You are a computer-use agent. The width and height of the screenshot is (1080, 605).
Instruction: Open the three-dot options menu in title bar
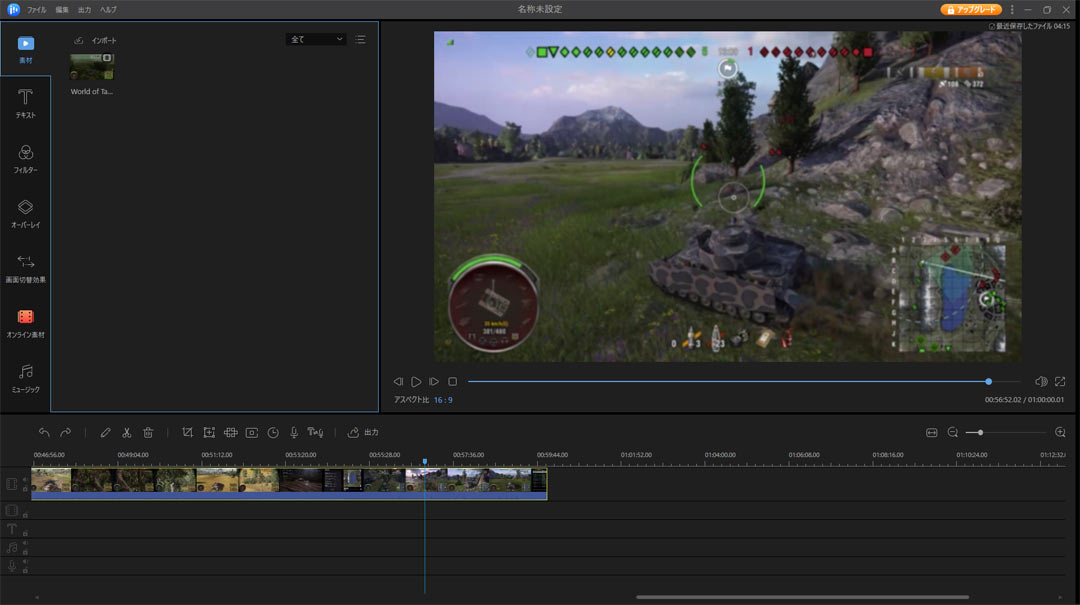1012,10
